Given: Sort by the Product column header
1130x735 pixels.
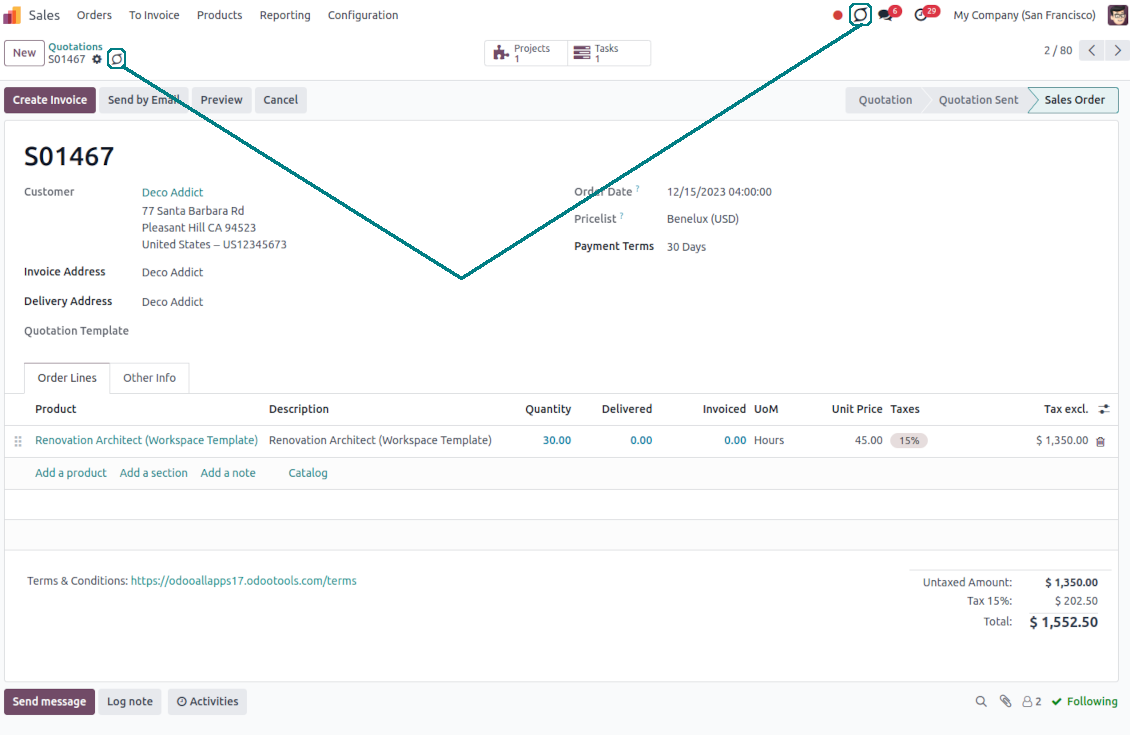Looking at the screenshot, I should point(55,409).
